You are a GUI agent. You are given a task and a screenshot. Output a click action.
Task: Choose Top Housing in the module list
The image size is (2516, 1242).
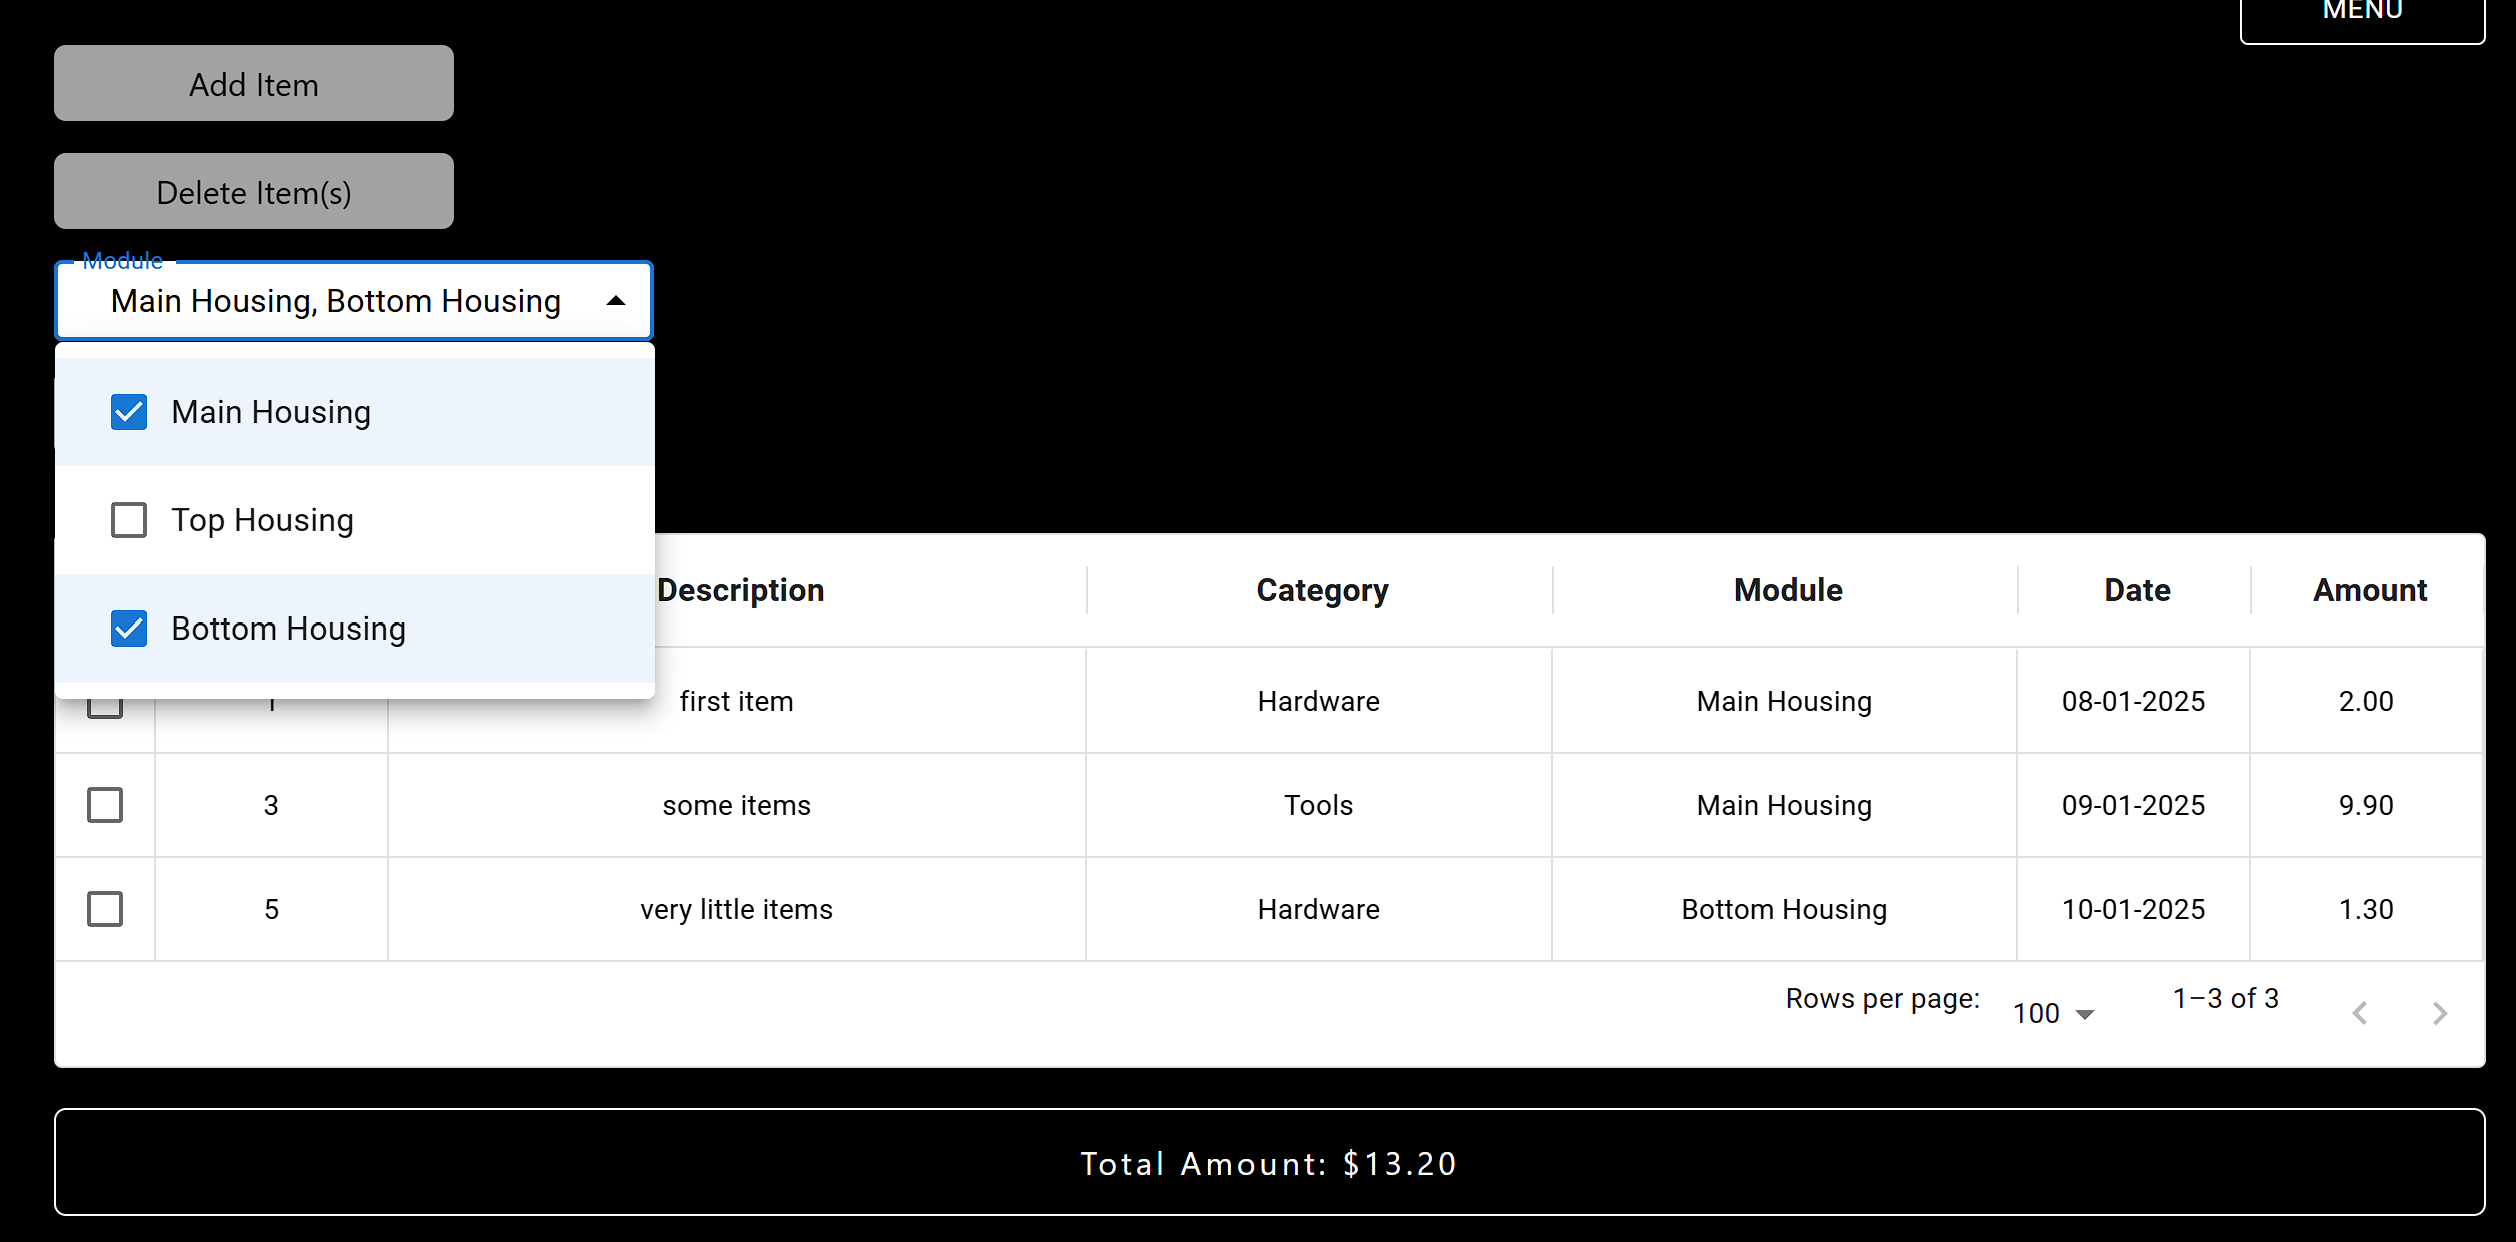[x=355, y=520]
